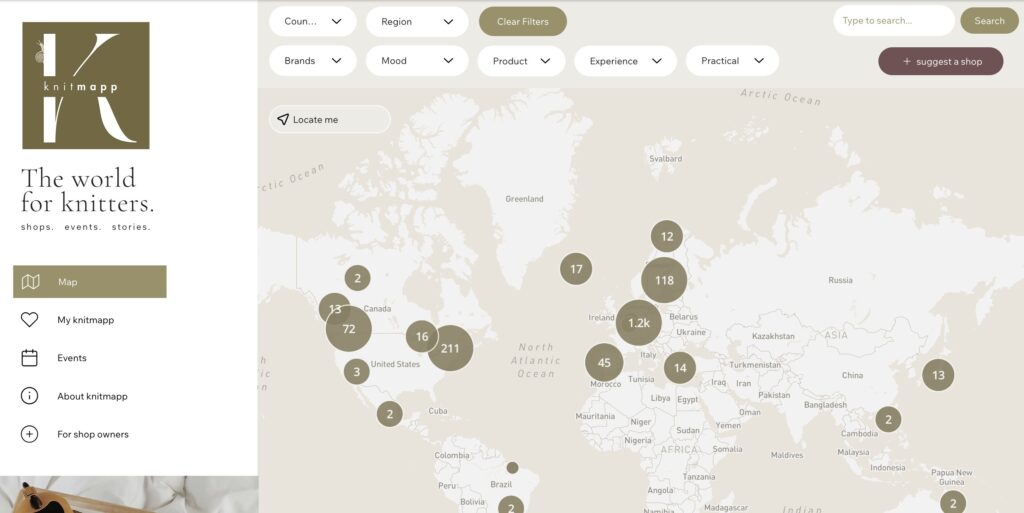Screen dimensions: 1024x513
Task: Click the Russia map label
Action: coord(840,280)
